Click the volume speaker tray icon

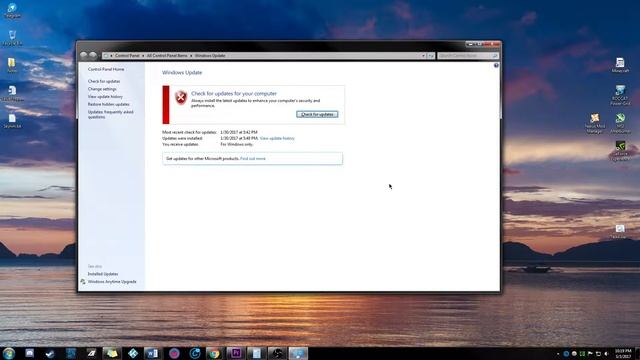(607, 354)
